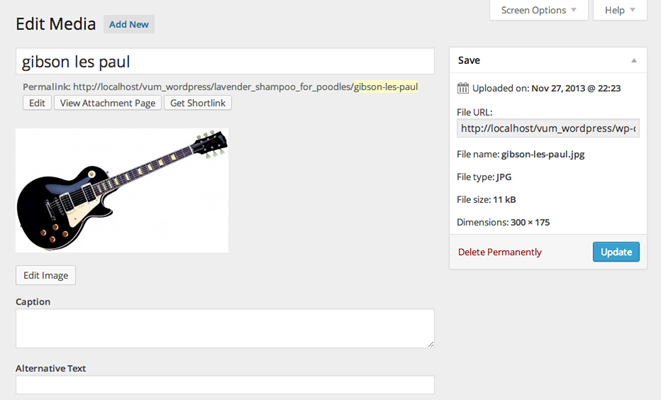661x400 pixels.
Task: Expand the Help dropdown tab
Action: (620, 10)
